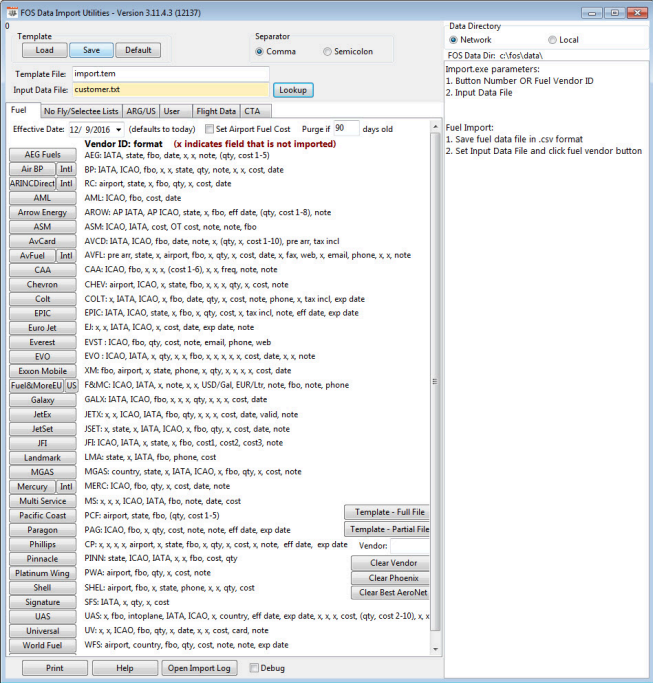Click the CAA vendor button
The width and height of the screenshot is (653, 683).
click(43, 270)
